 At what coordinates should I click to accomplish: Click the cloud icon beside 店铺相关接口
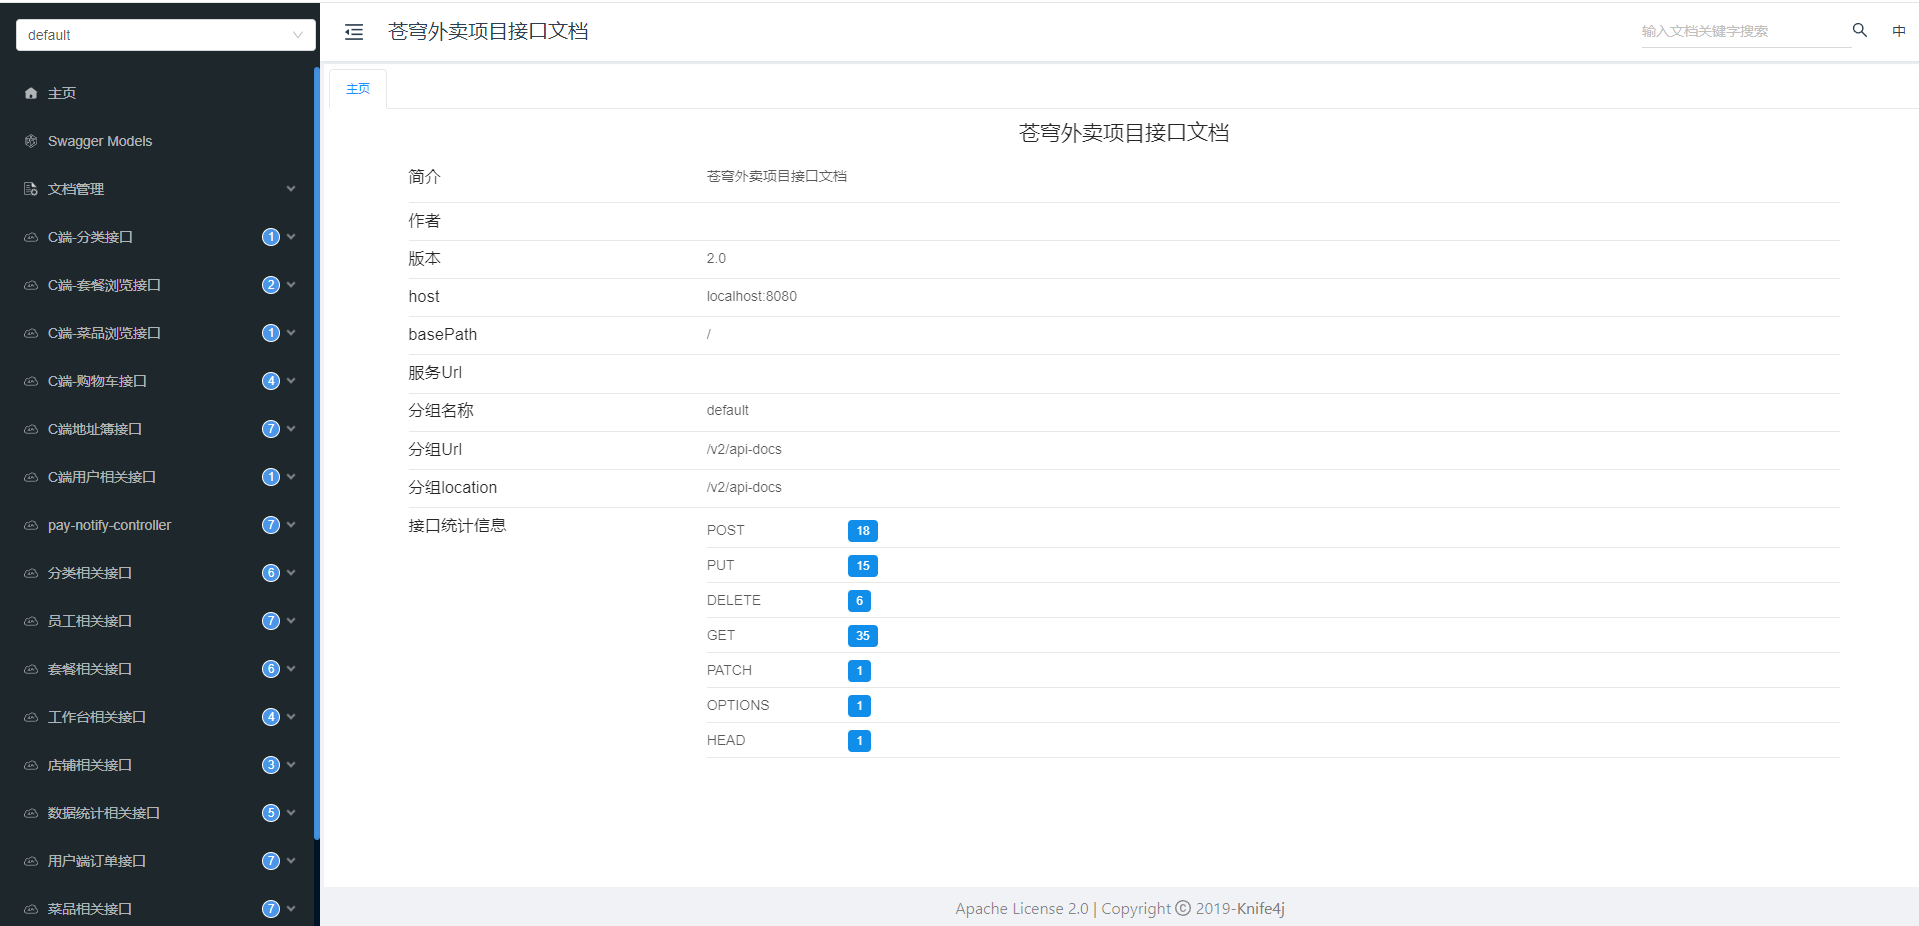click(31, 765)
